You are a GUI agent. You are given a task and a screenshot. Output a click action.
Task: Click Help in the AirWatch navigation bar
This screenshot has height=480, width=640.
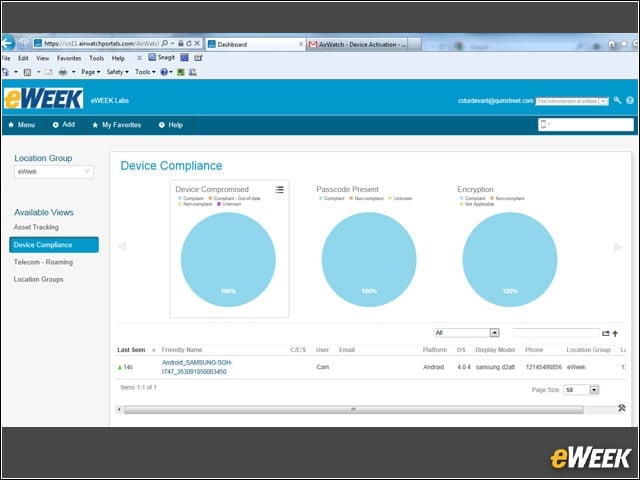click(x=171, y=125)
